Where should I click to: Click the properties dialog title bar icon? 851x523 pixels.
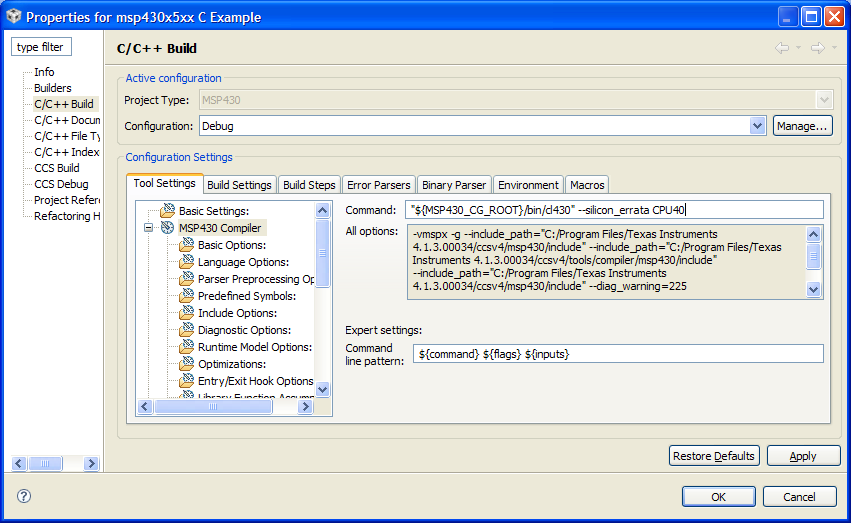coord(14,17)
